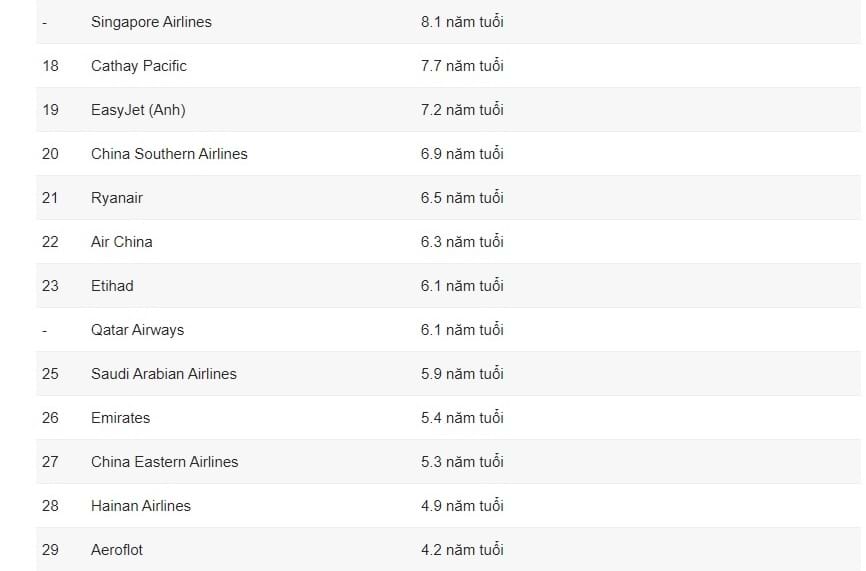Viewport: 866px width, 571px height.
Task: Click the 4.2 năm tuổi value
Action: coord(462,549)
